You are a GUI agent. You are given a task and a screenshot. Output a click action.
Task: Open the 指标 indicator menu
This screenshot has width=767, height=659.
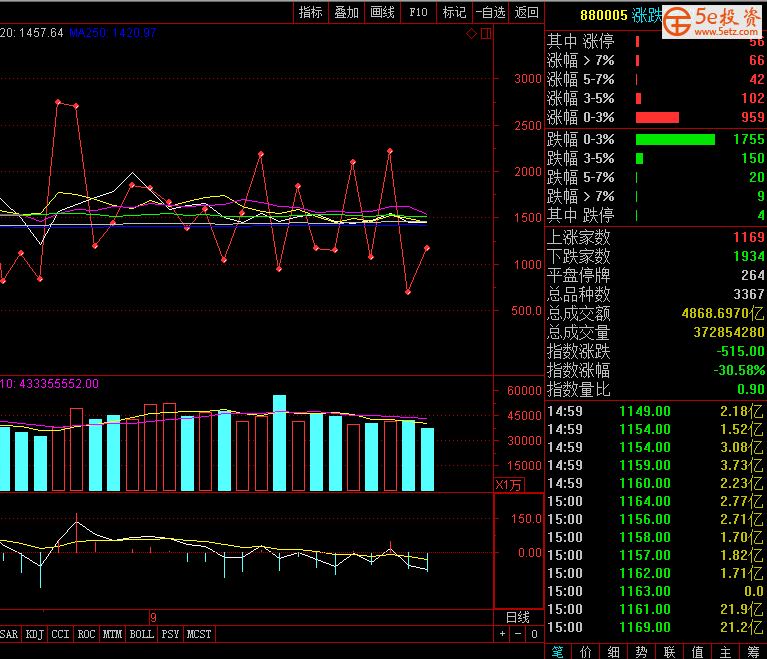[311, 12]
